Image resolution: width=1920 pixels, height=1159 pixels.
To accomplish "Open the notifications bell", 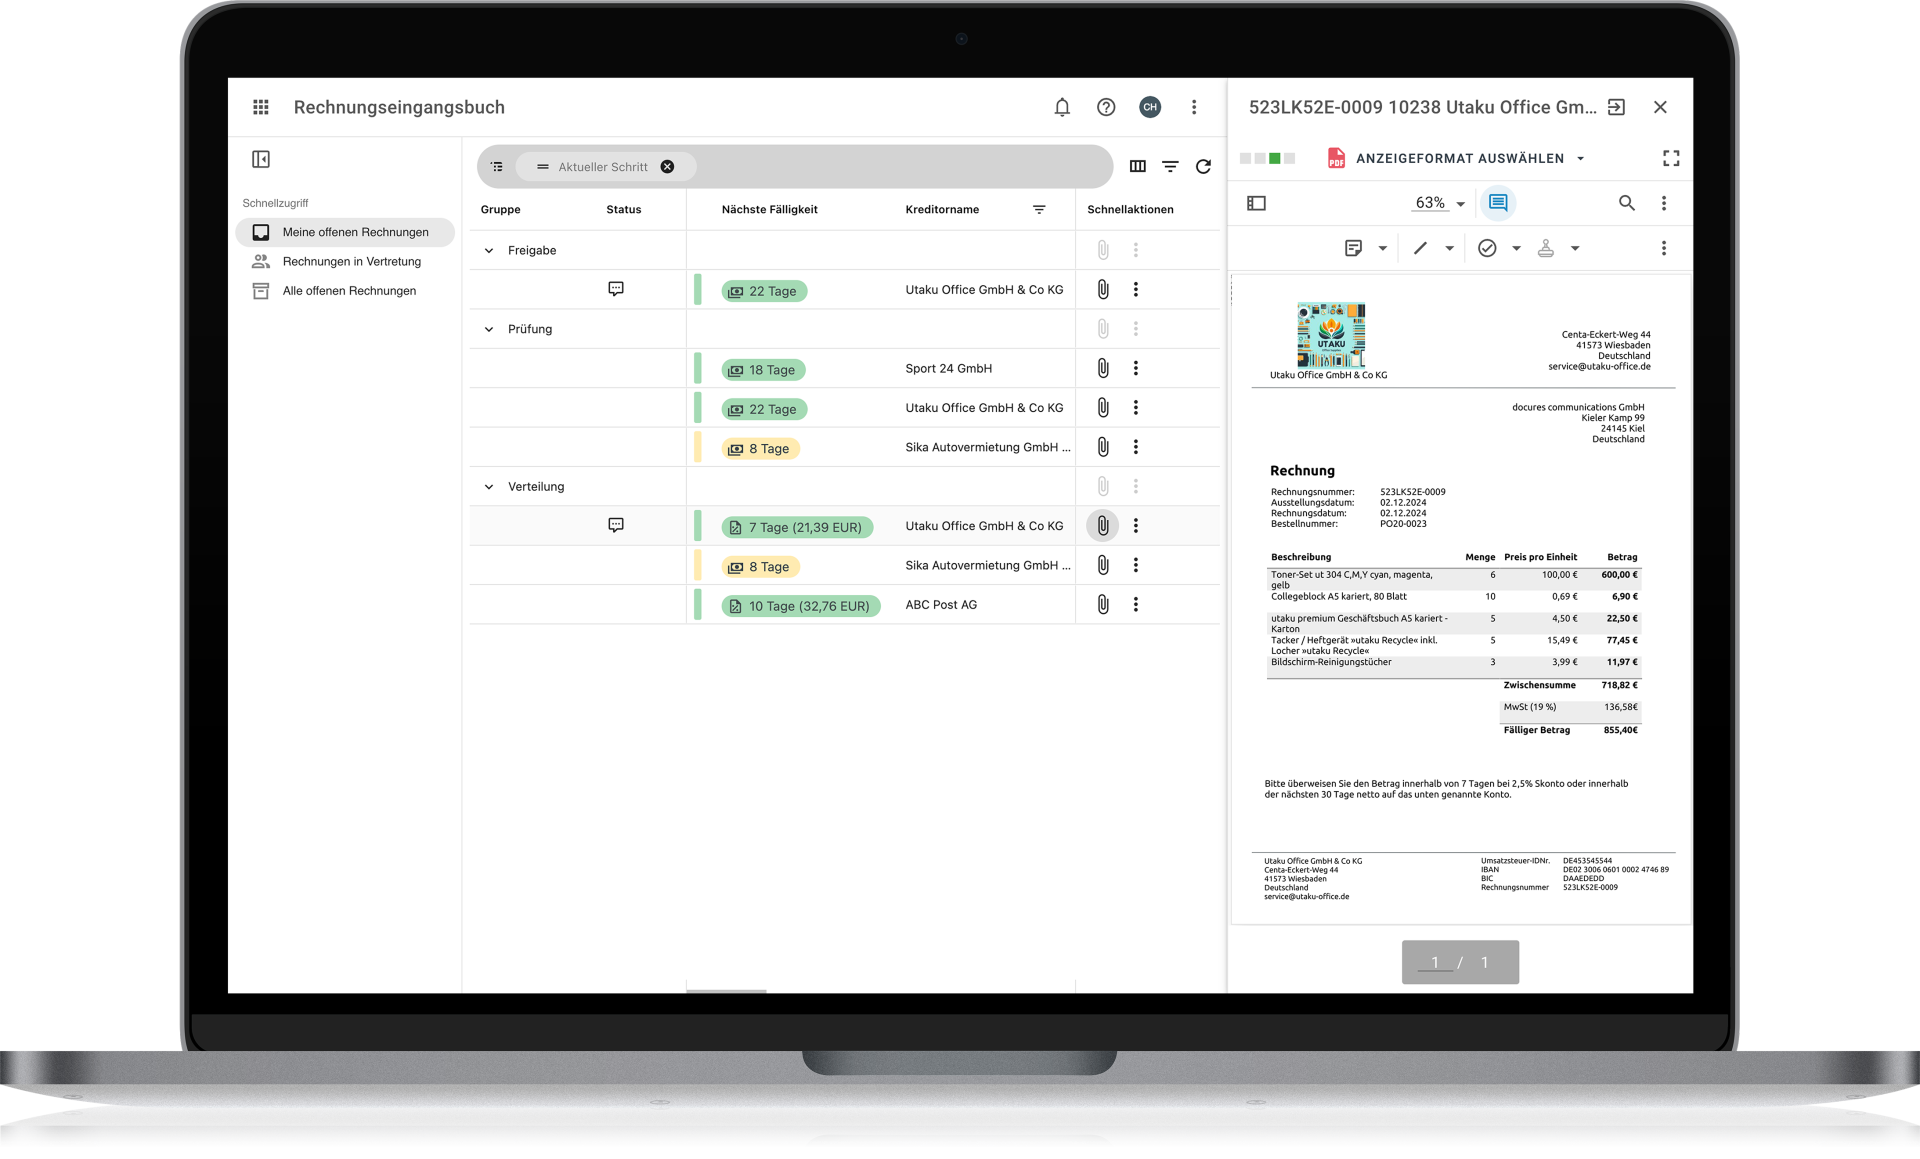I will (x=1061, y=107).
